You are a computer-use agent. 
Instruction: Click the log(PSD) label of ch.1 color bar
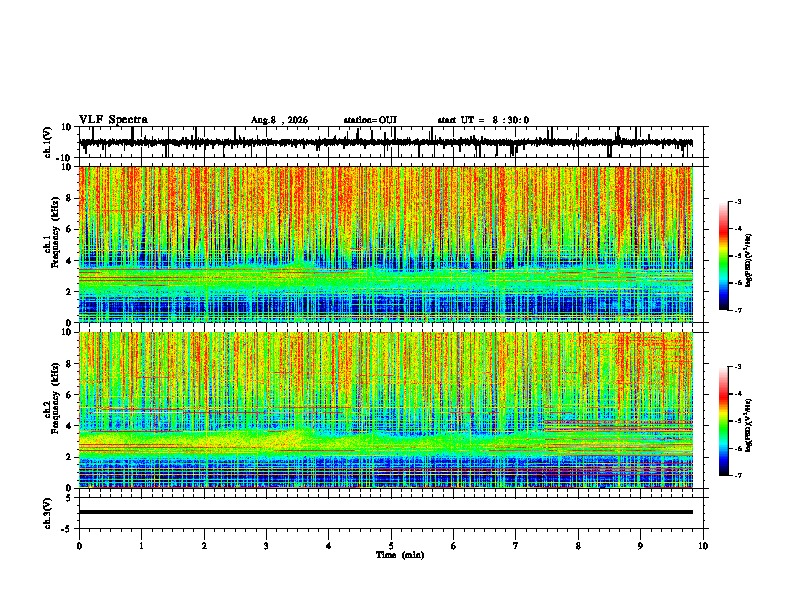pos(748,261)
